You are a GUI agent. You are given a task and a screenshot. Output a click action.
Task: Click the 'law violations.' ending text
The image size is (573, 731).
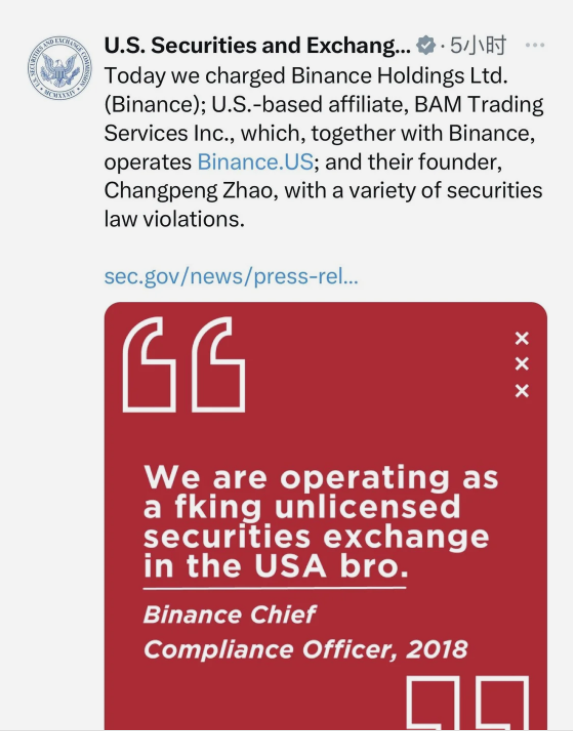pyautogui.click(x=174, y=219)
